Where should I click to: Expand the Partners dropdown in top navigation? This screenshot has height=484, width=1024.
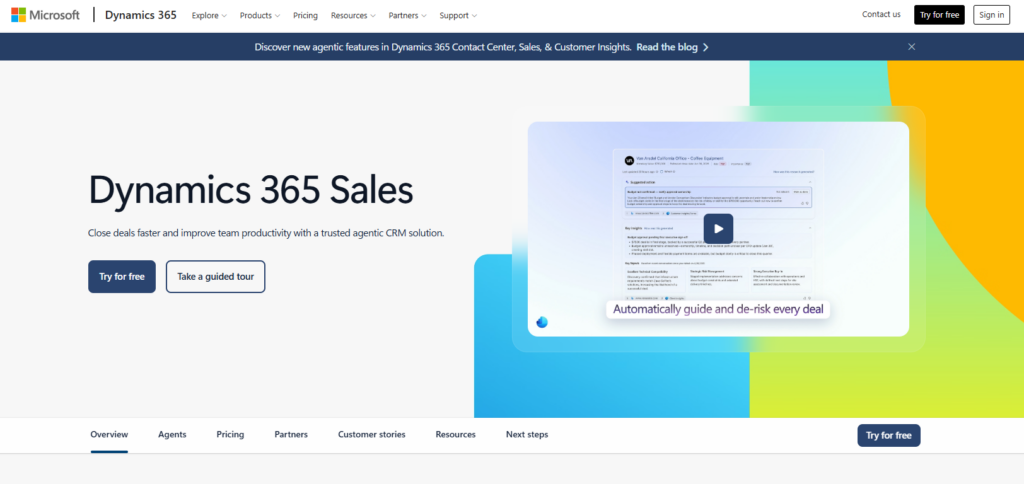(x=407, y=15)
